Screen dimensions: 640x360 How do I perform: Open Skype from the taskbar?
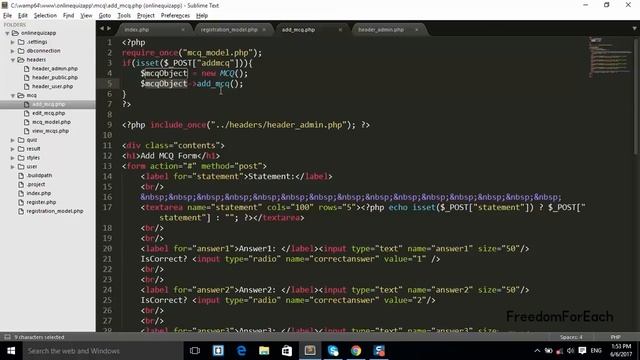pos(333,351)
